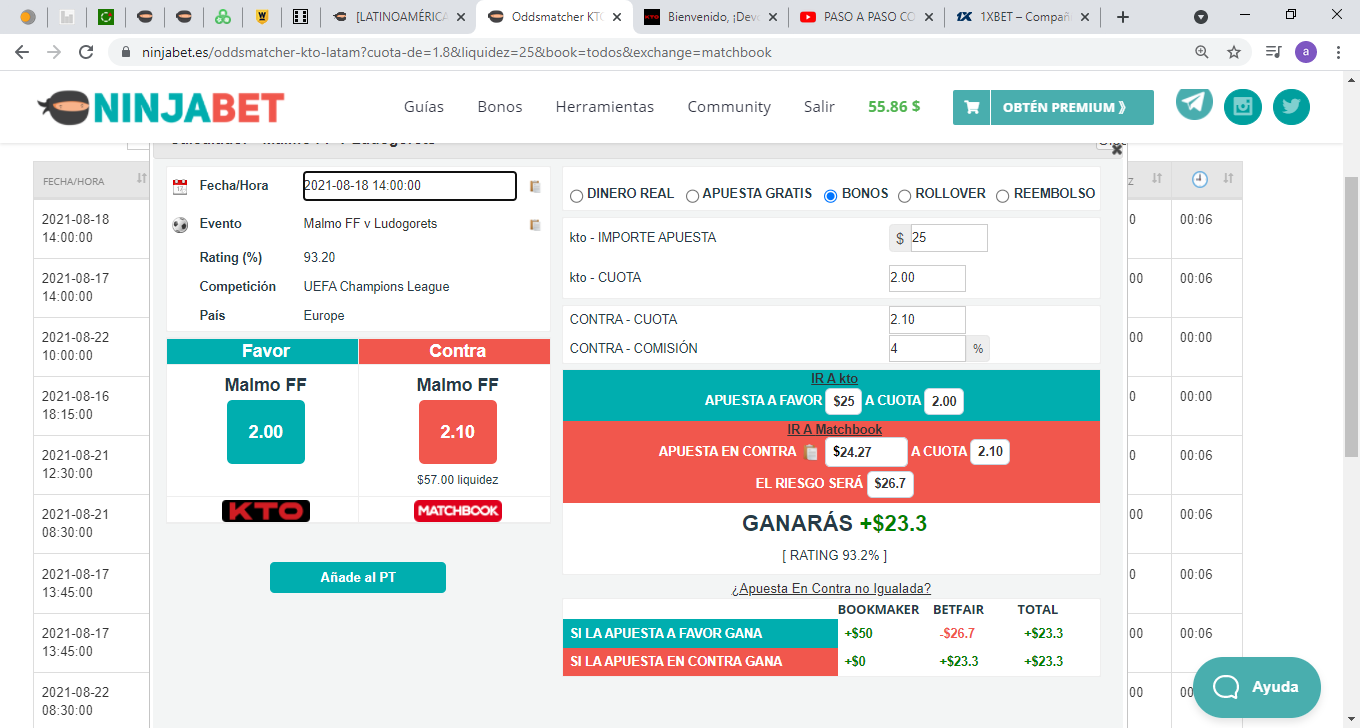Click Salir to log out
This screenshot has height=728, width=1360.
(x=819, y=107)
